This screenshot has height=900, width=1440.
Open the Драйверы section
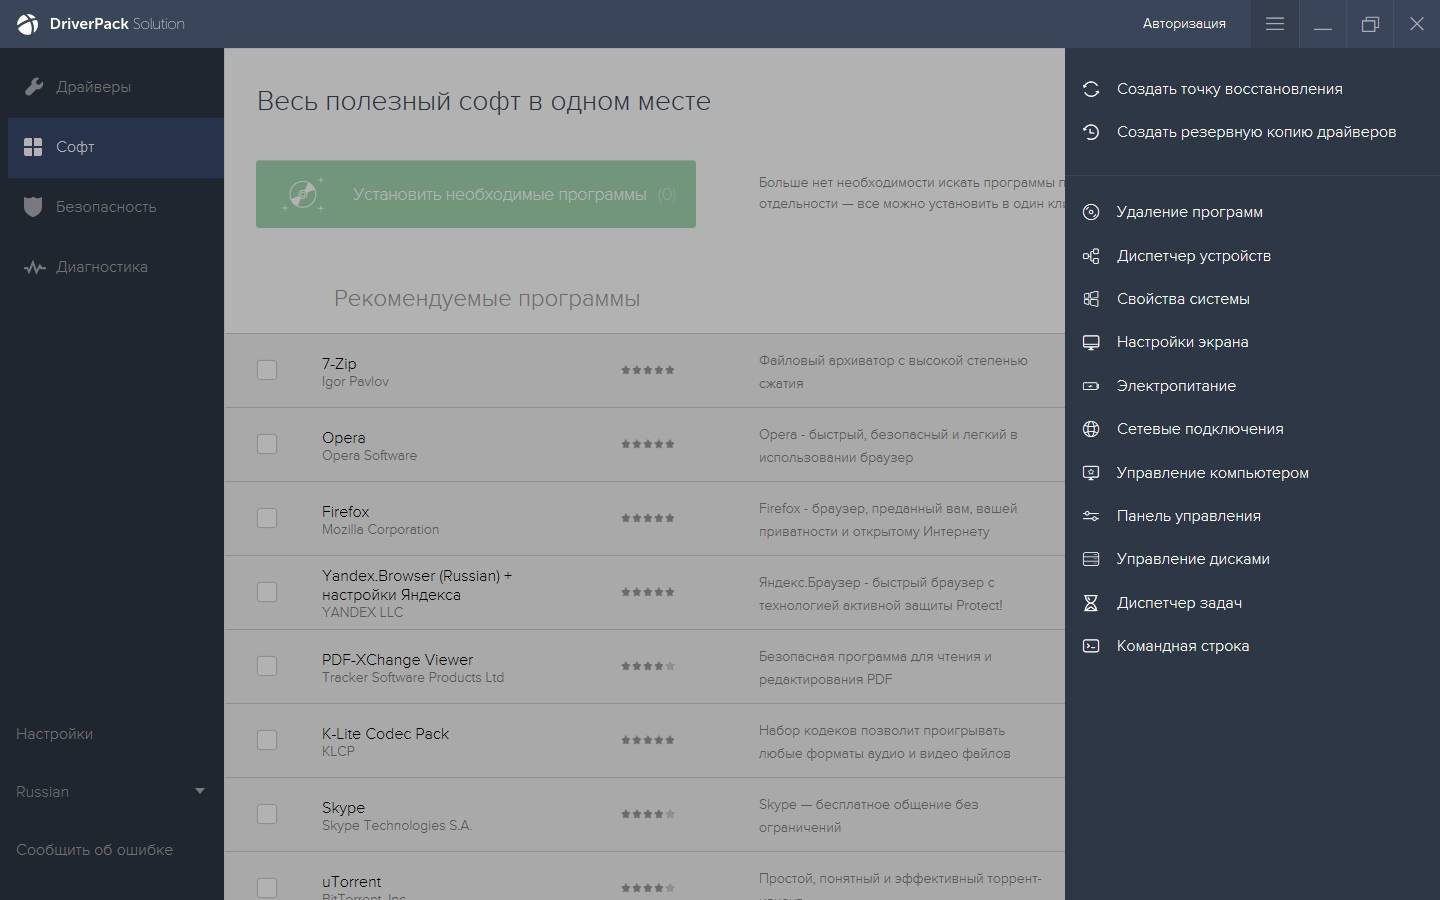pos(116,88)
